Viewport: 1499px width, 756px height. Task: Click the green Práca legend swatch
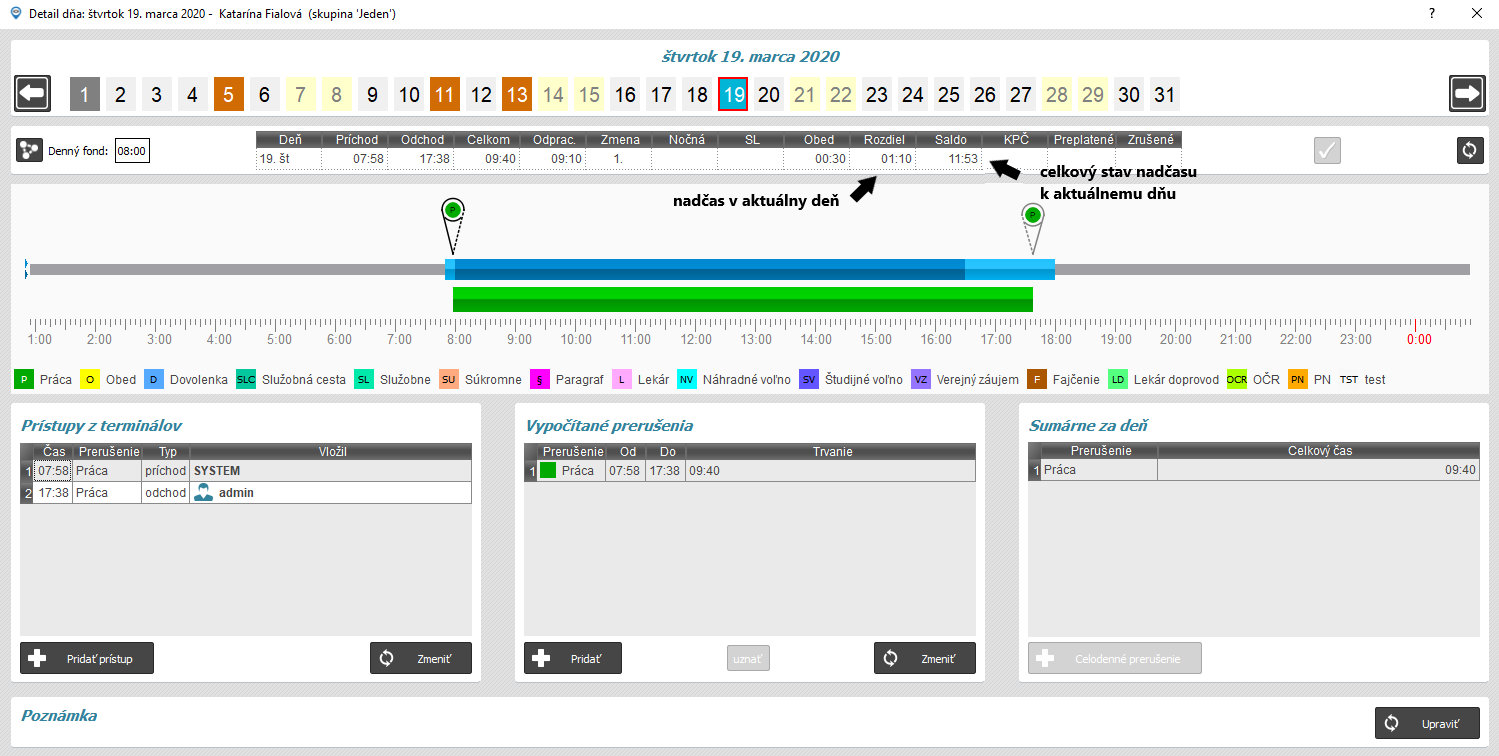pyautogui.click(x=24, y=380)
